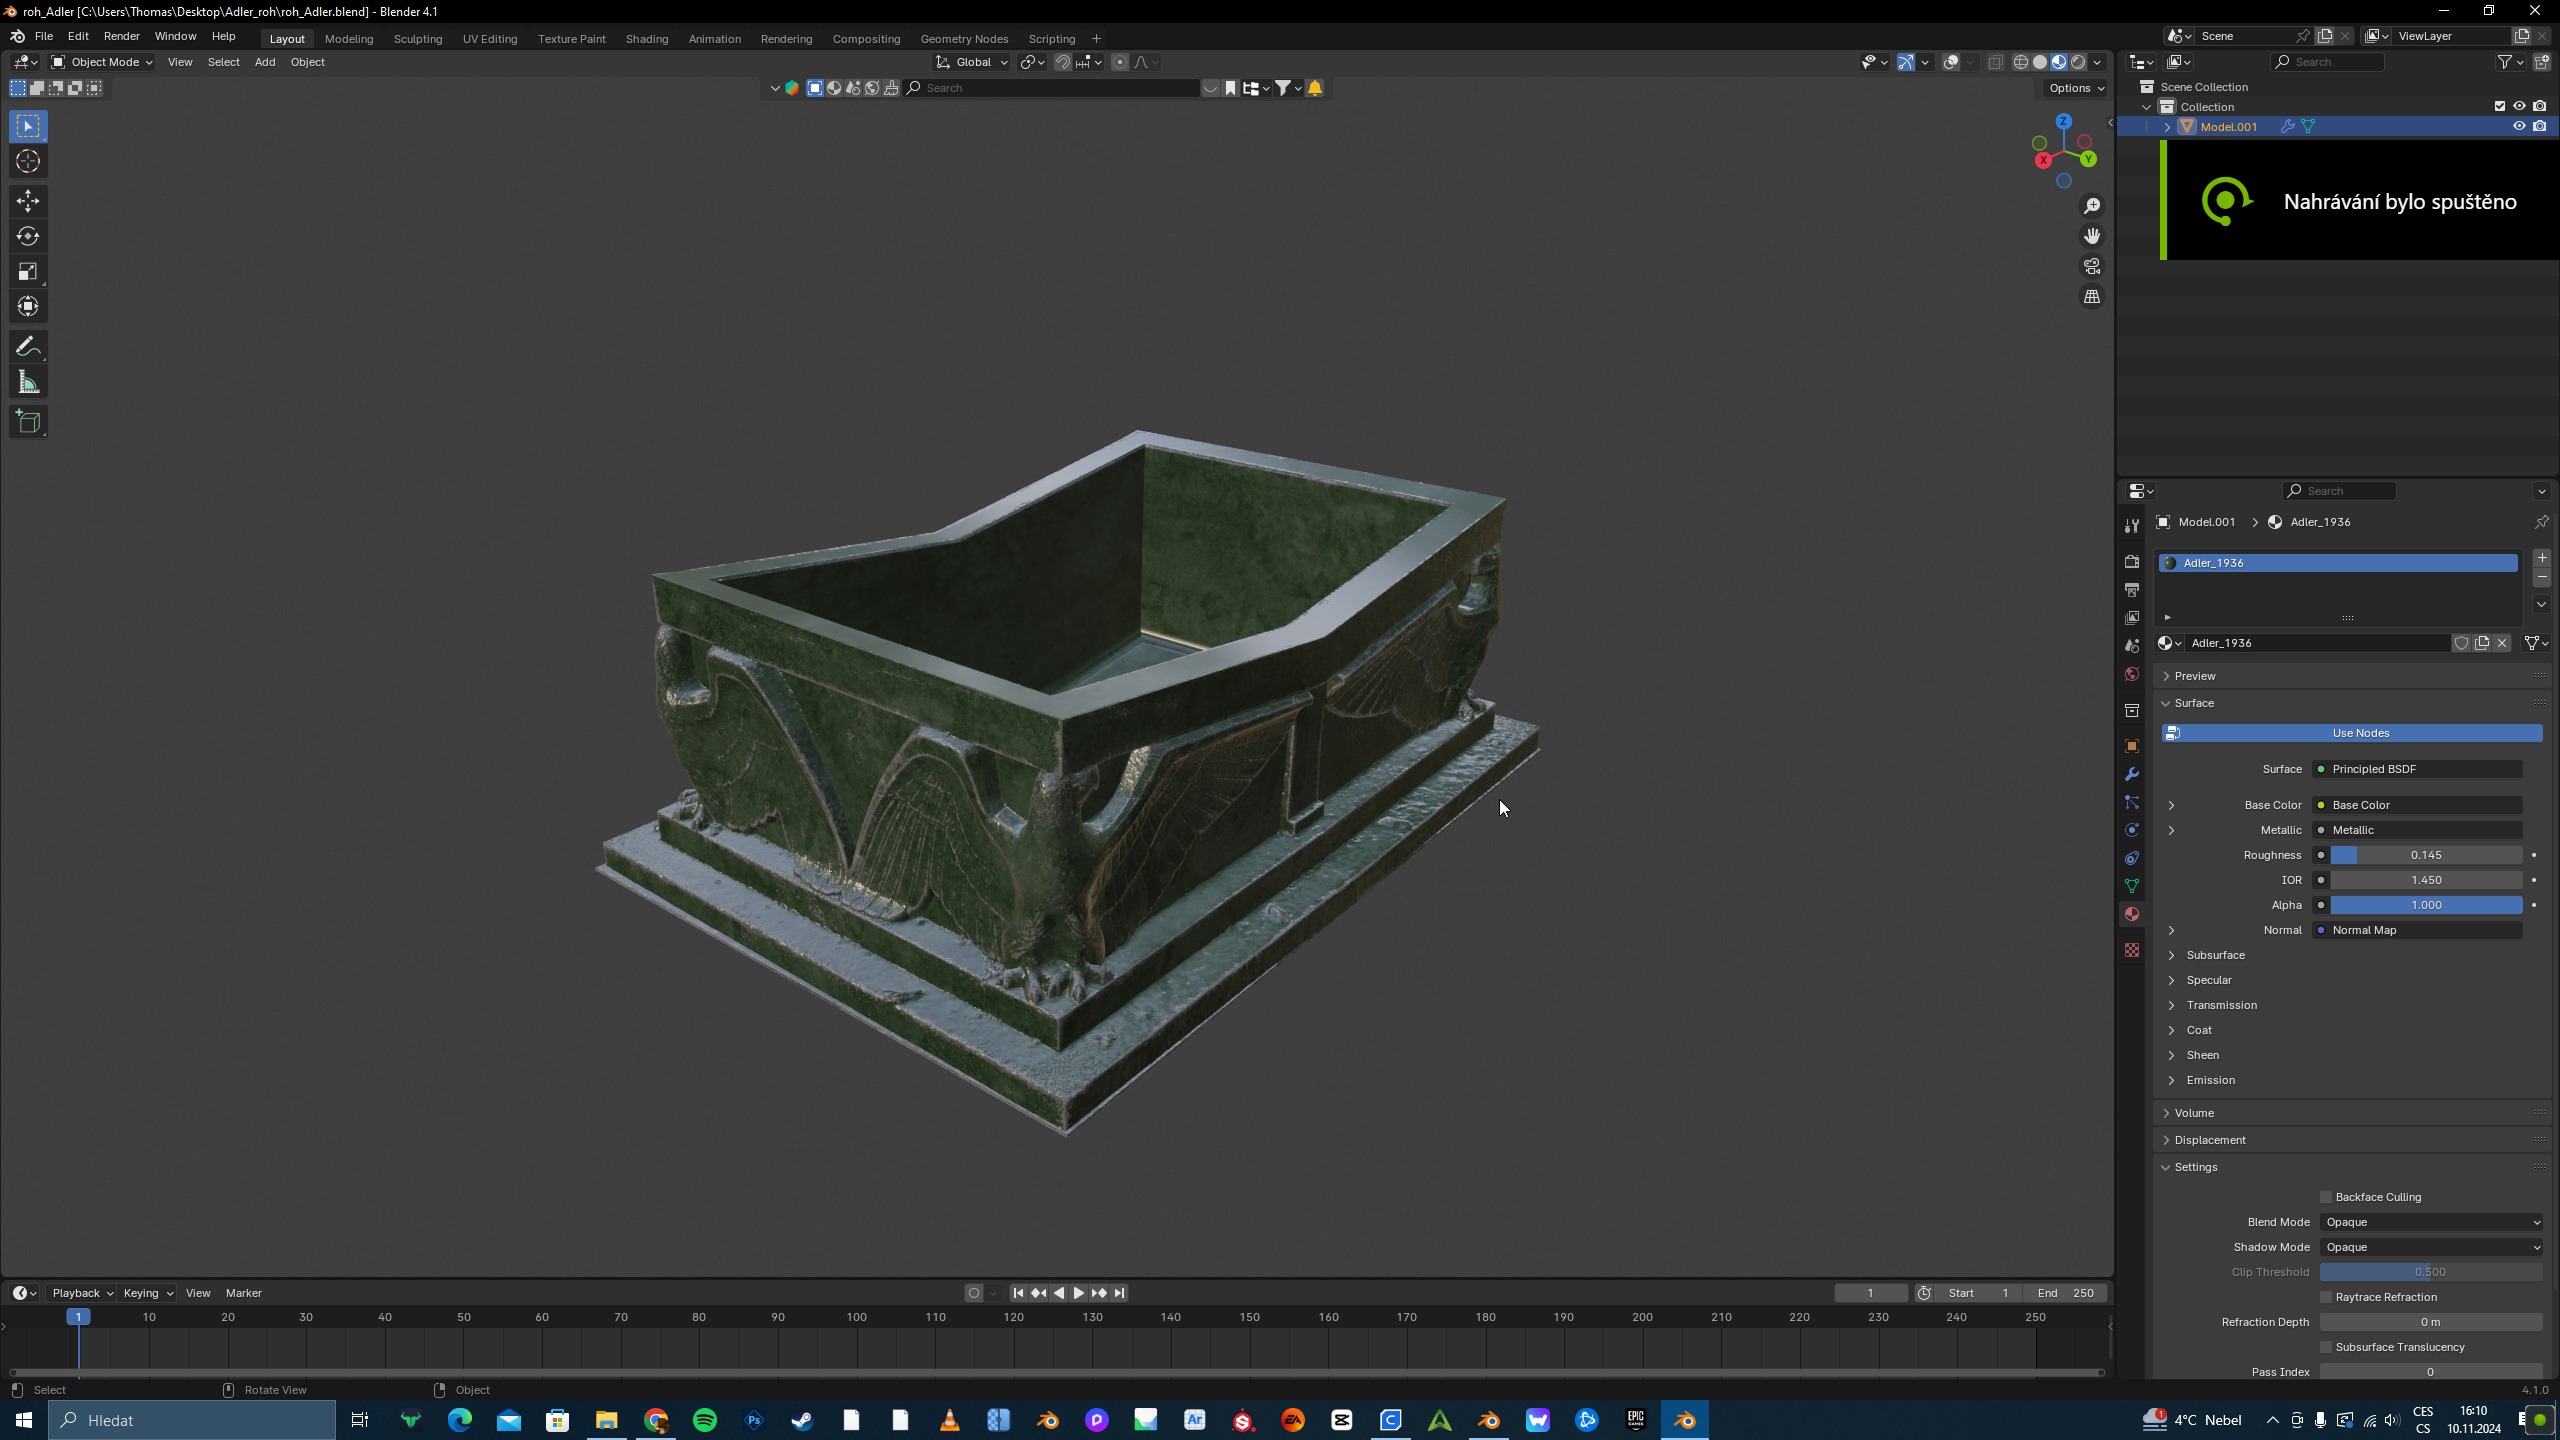Screen dimensions: 2560x1440
Task: Activate the Scale tool
Action: [28, 271]
